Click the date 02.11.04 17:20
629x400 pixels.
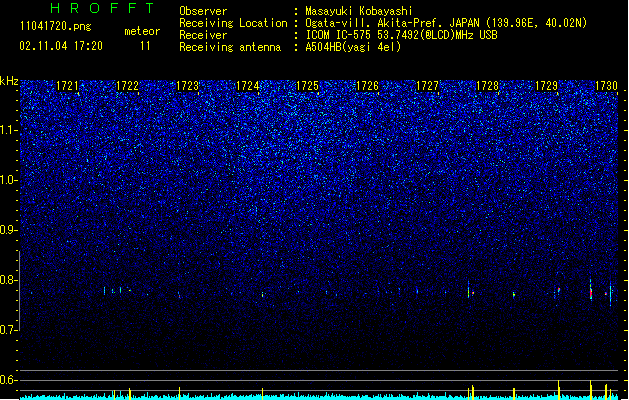click(x=61, y=46)
